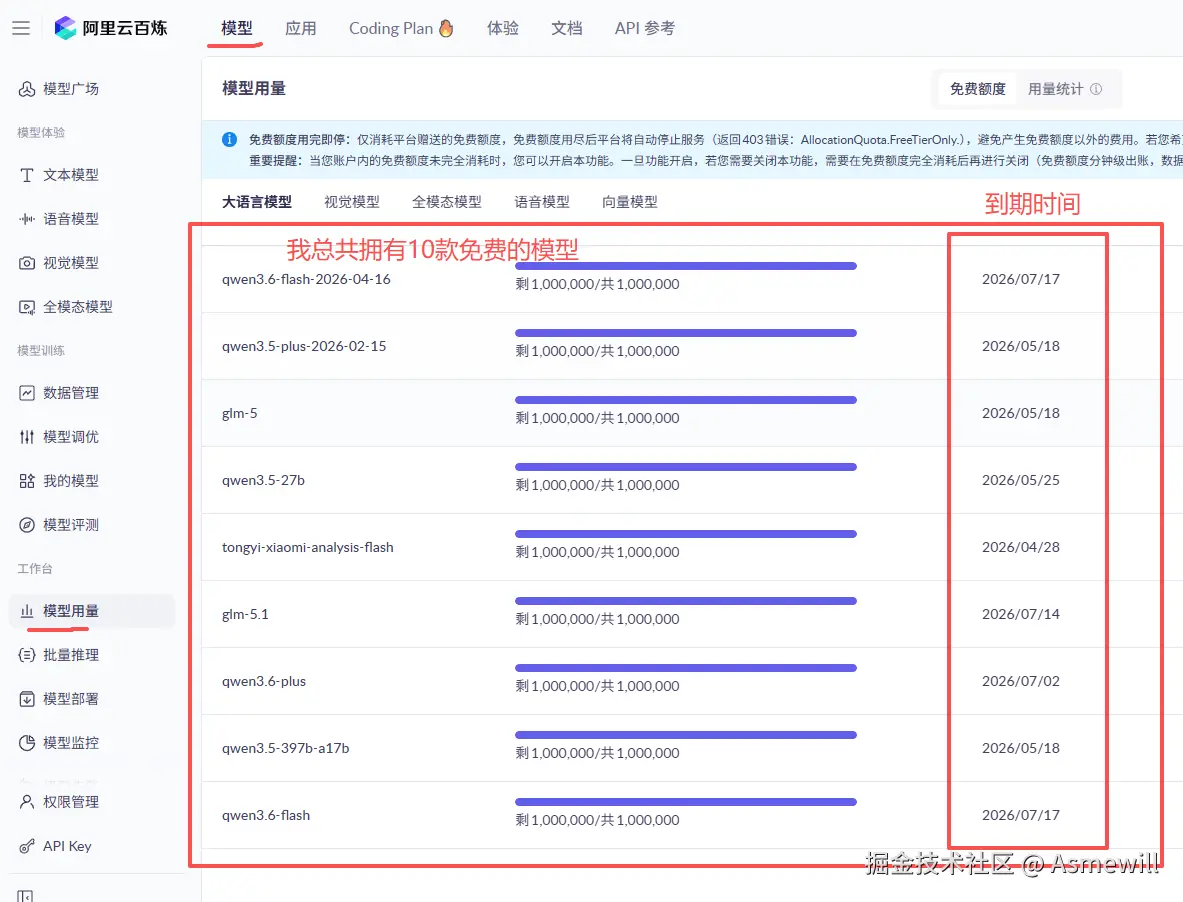Click model name qwen3.5-27b

(x=263, y=480)
